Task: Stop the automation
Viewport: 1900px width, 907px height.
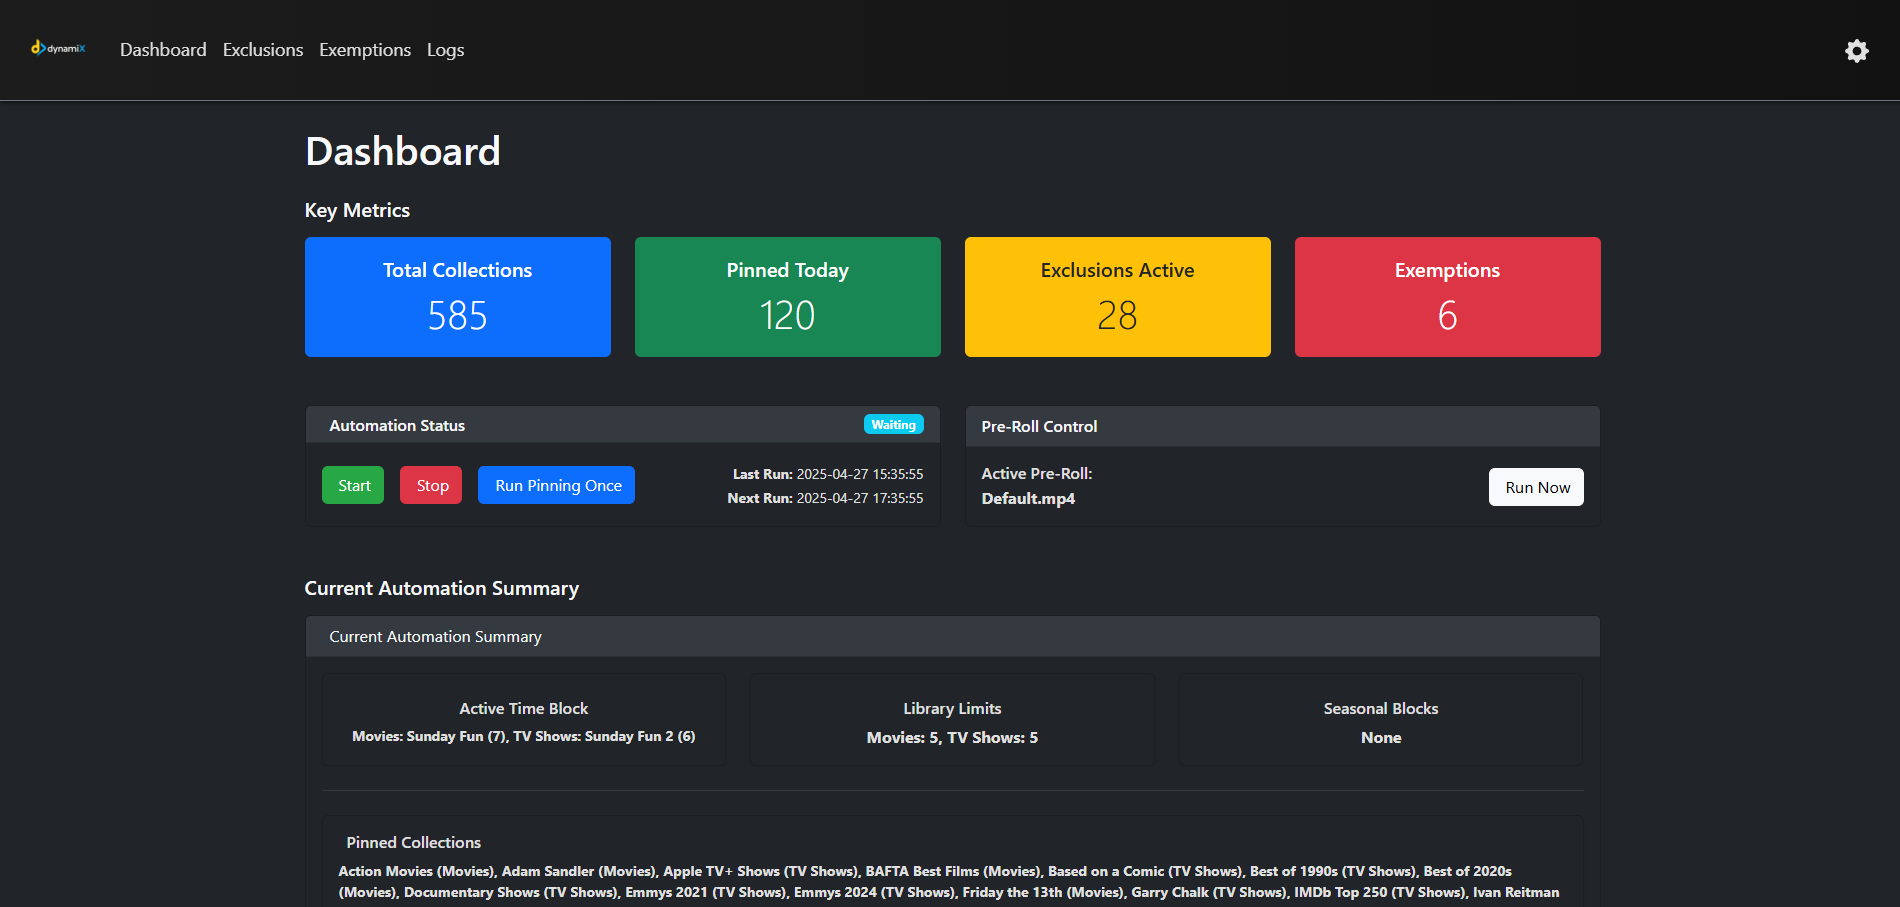Action: pos(431,485)
